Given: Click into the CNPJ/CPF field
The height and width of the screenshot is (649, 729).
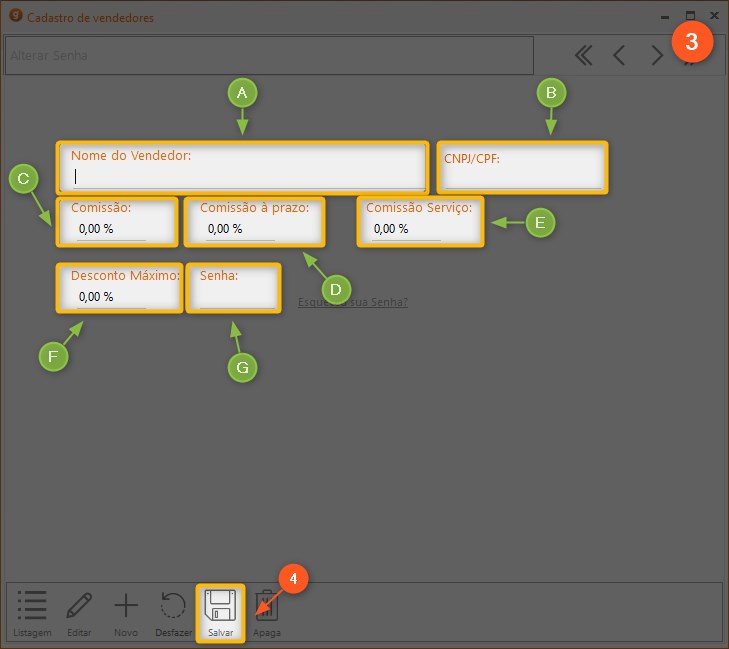Looking at the screenshot, I should coord(522,177).
